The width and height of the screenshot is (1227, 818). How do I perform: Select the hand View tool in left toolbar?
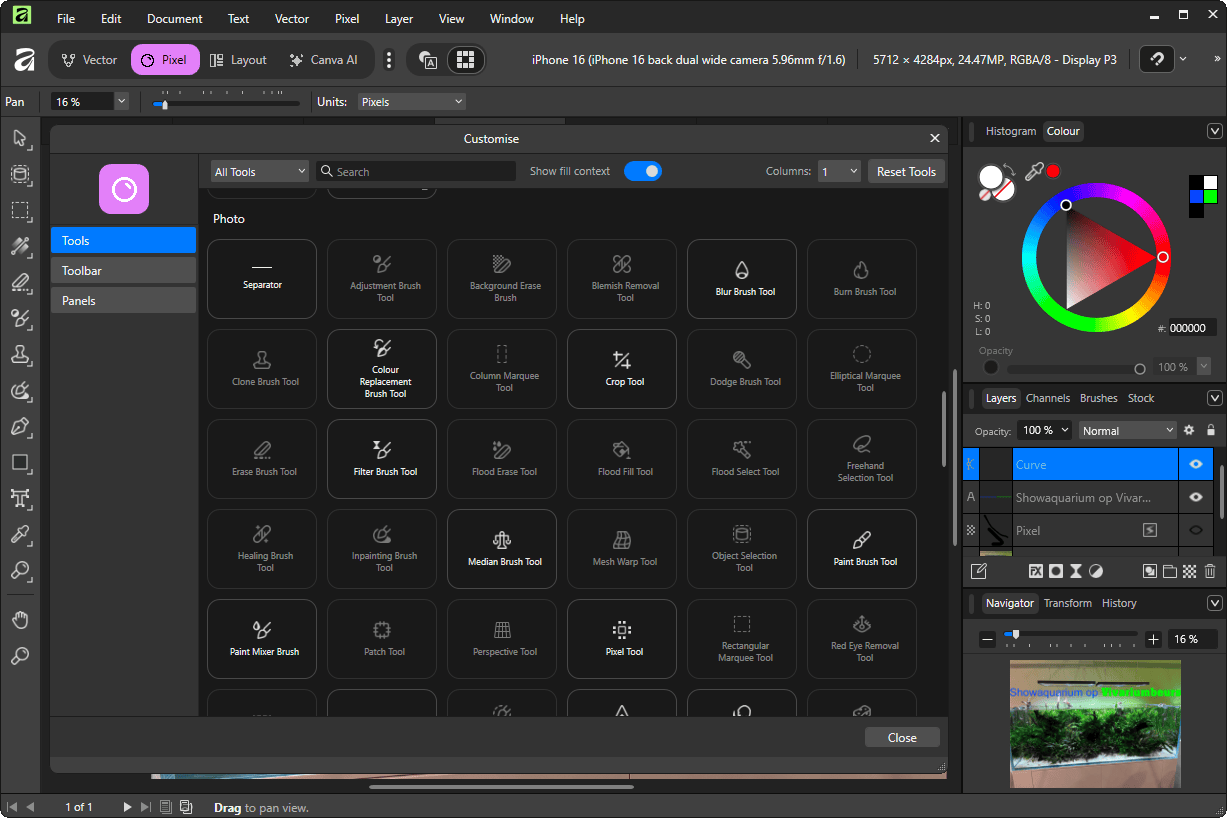click(20, 620)
